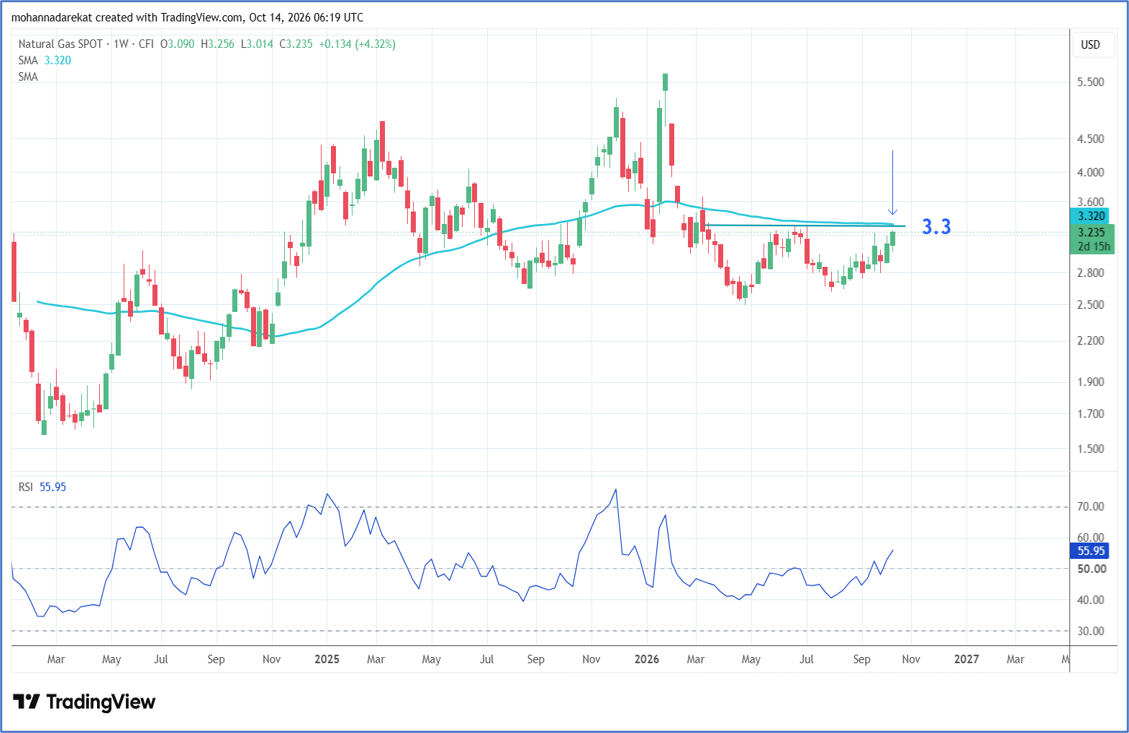Image resolution: width=1129 pixels, height=733 pixels.
Task: Click the 4.500 price axis label
Action: [x=1091, y=139]
